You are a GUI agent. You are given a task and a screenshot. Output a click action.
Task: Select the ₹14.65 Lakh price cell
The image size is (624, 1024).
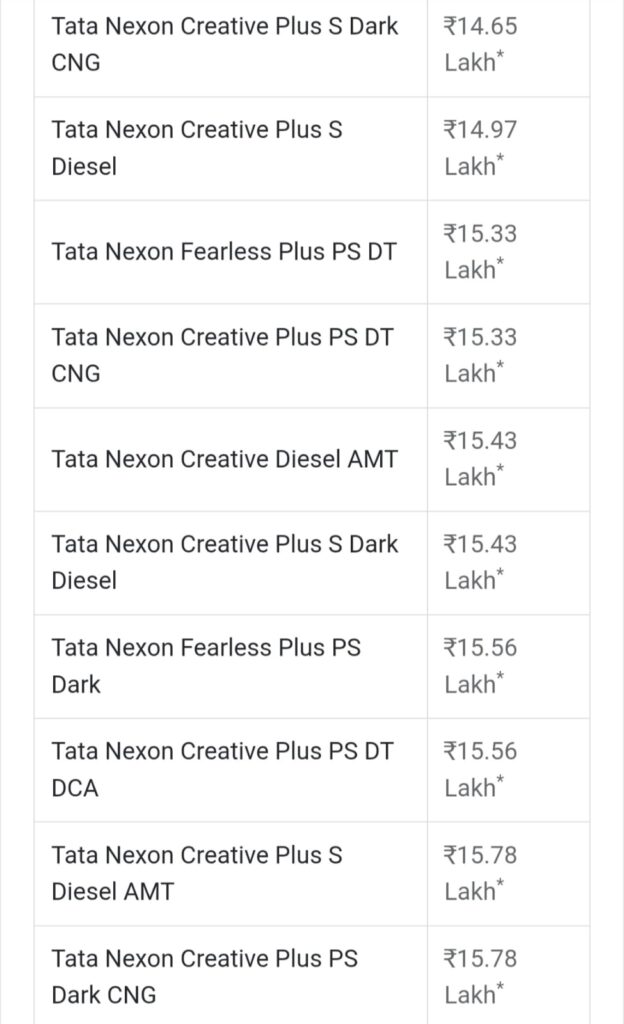pos(481,45)
